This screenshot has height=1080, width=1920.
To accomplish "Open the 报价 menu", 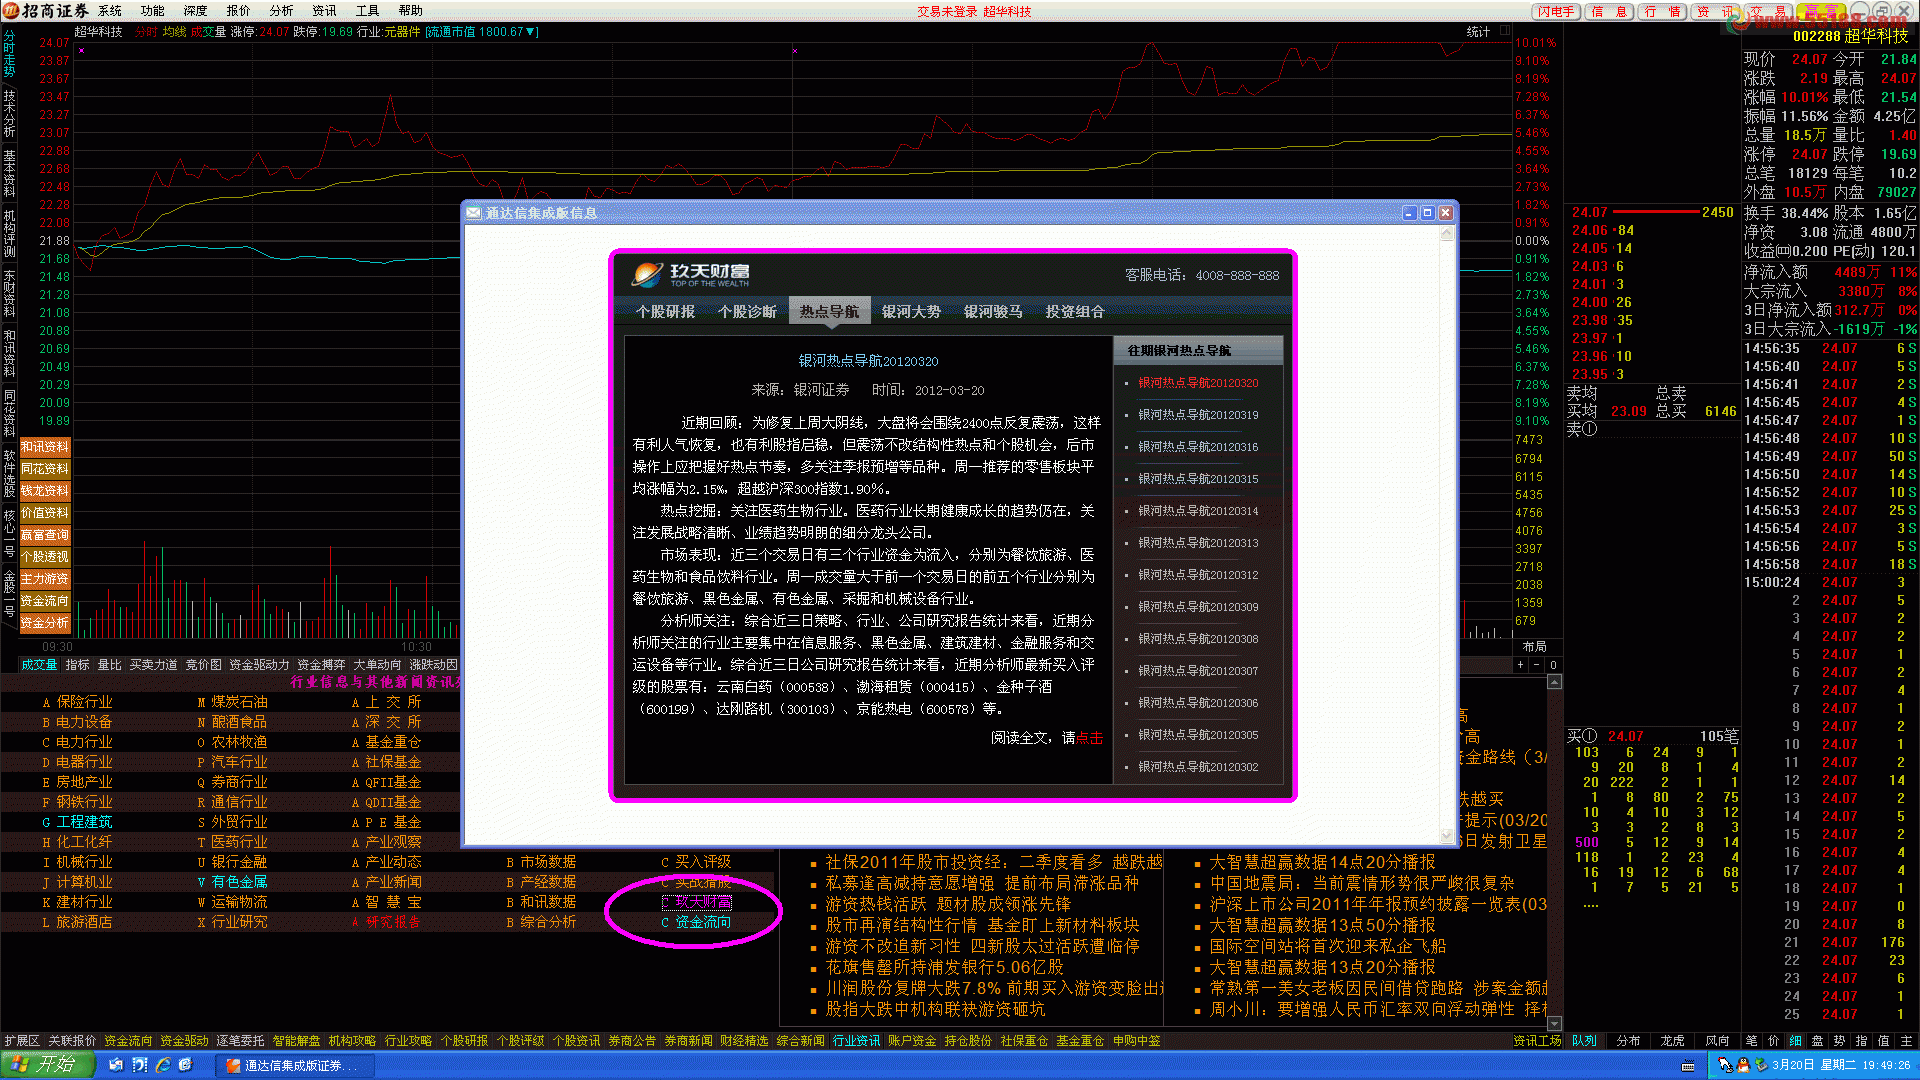I will click(x=239, y=11).
